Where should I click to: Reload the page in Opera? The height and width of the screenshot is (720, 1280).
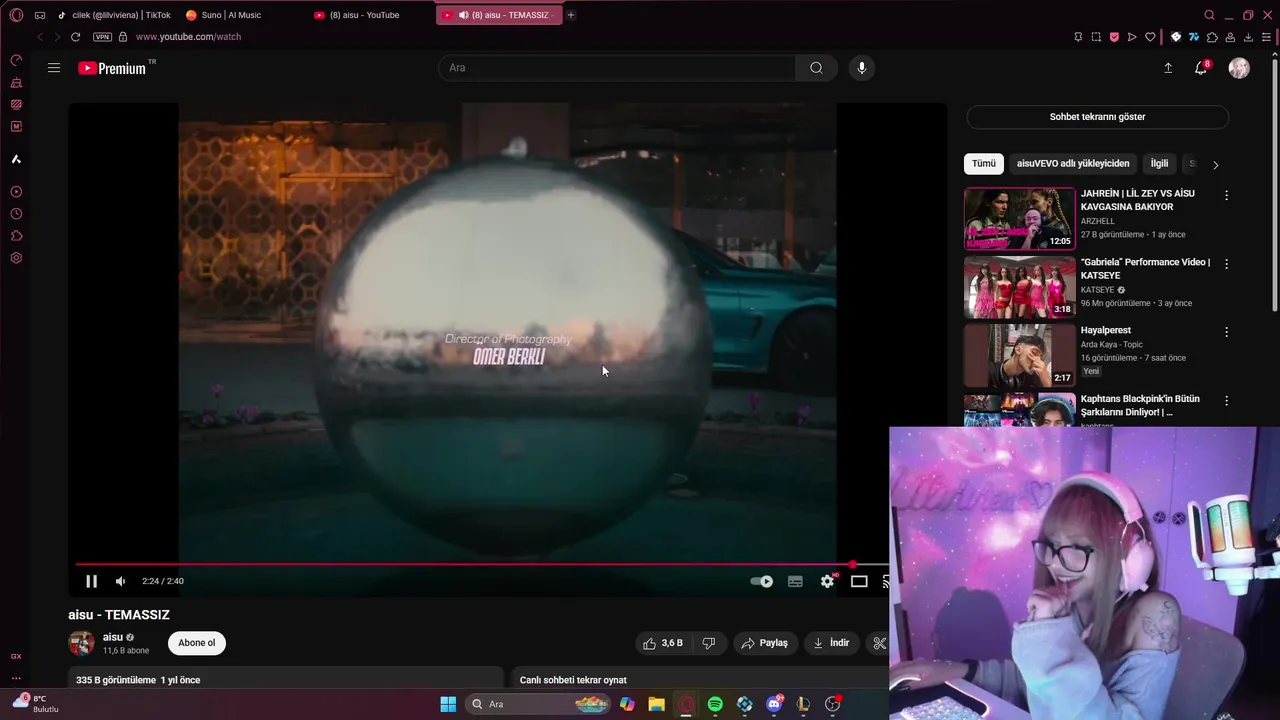point(75,37)
